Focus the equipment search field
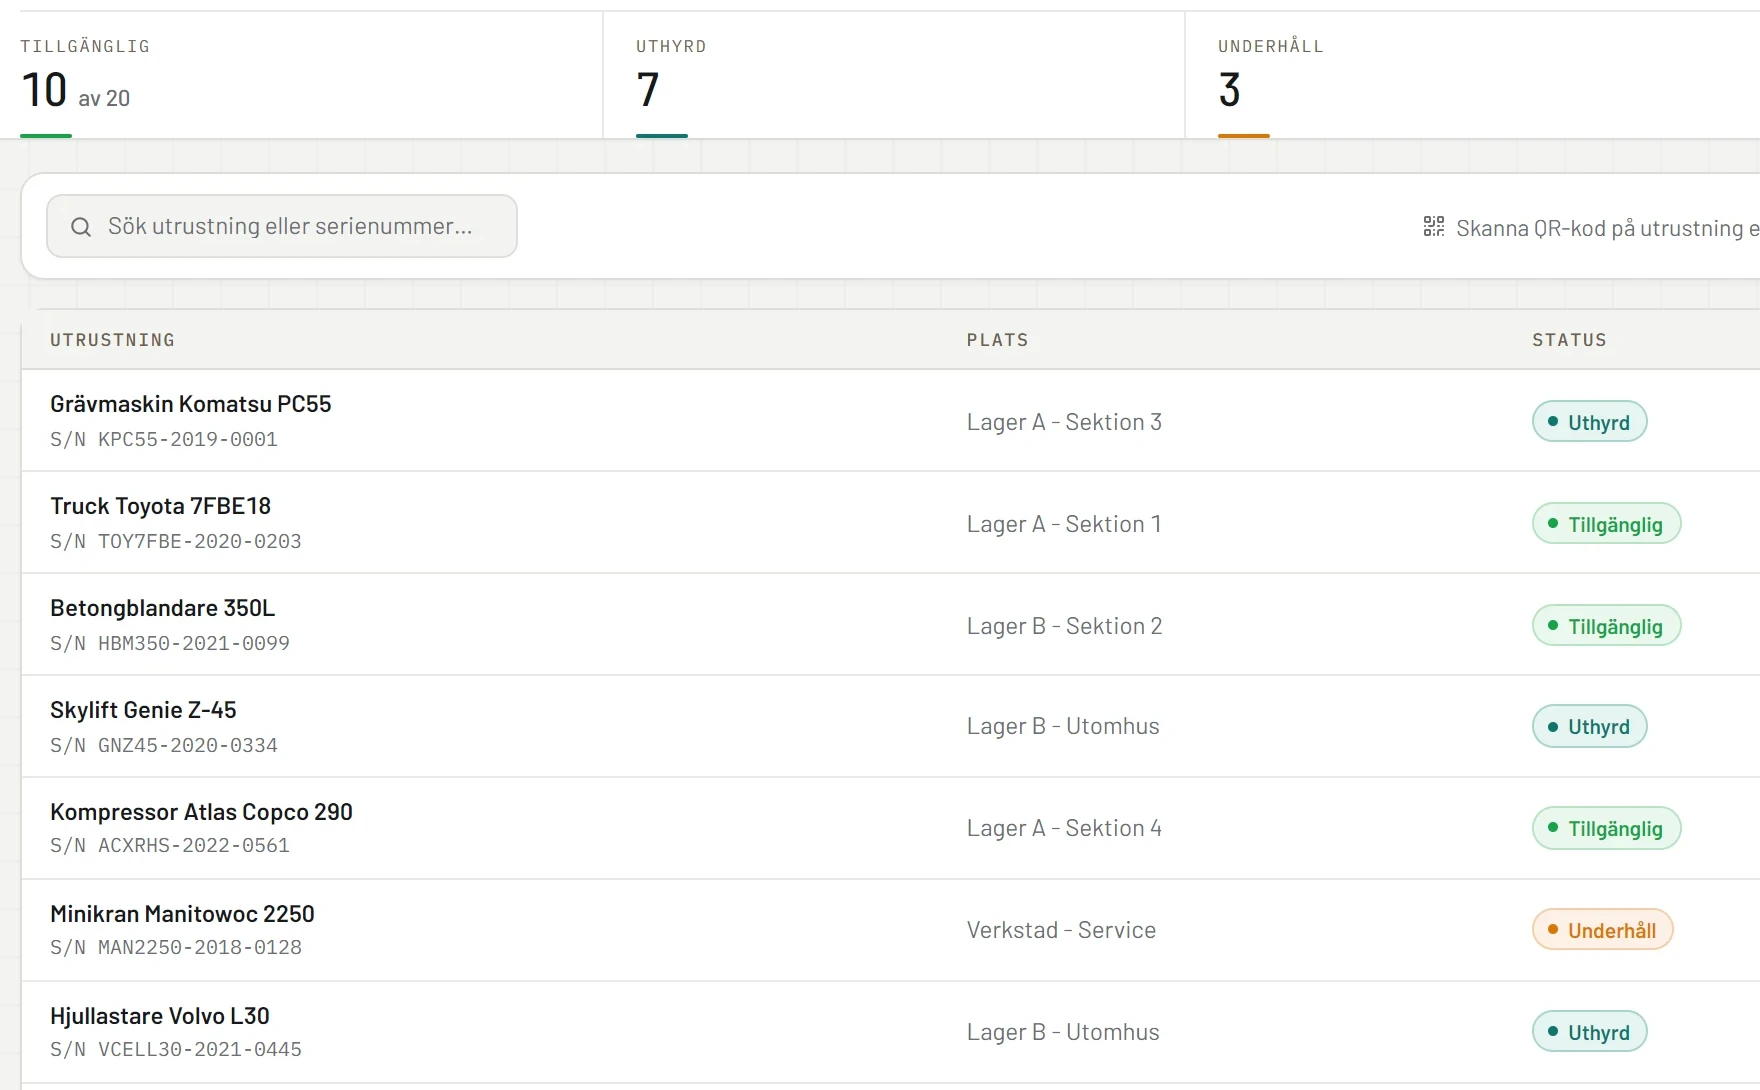 (x=282, y=226)
